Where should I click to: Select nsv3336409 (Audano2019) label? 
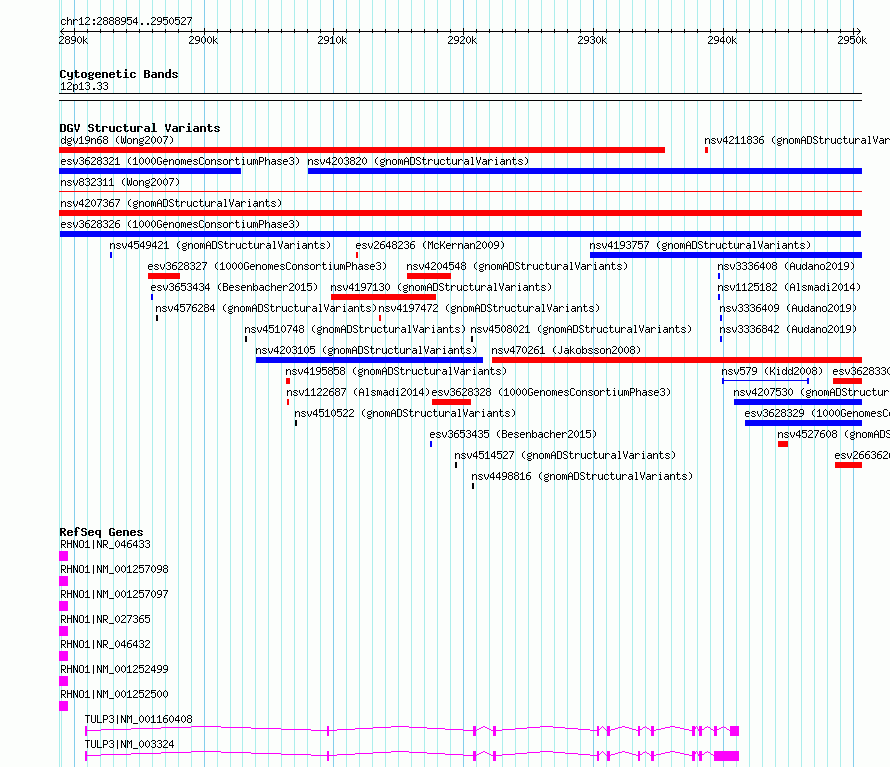pyautogui.click(x=788, y=308)
